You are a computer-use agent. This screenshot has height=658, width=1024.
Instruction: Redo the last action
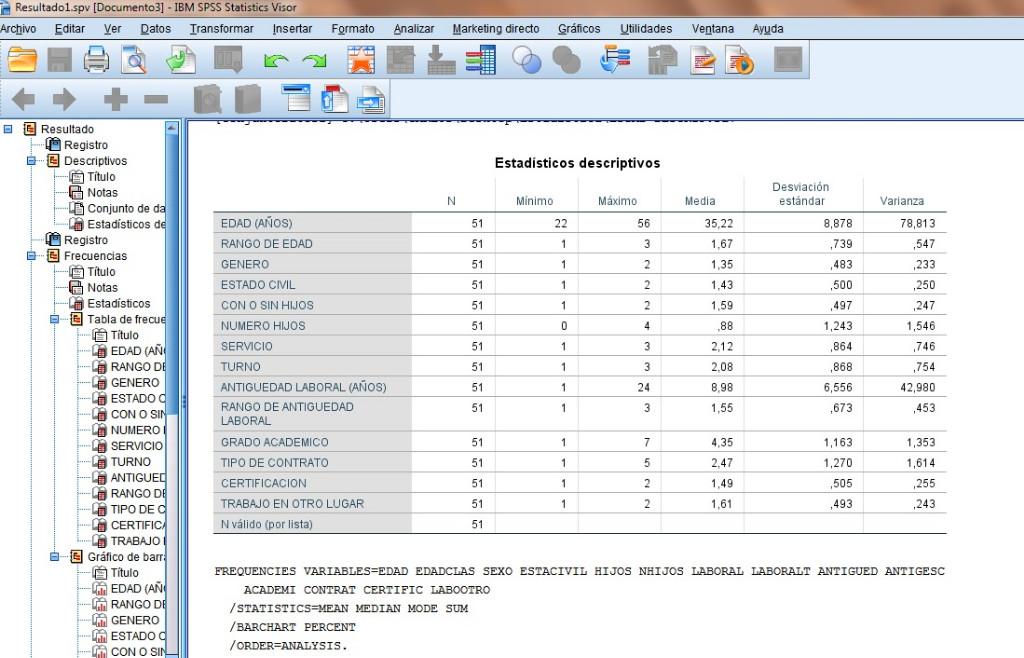point(314,61)
